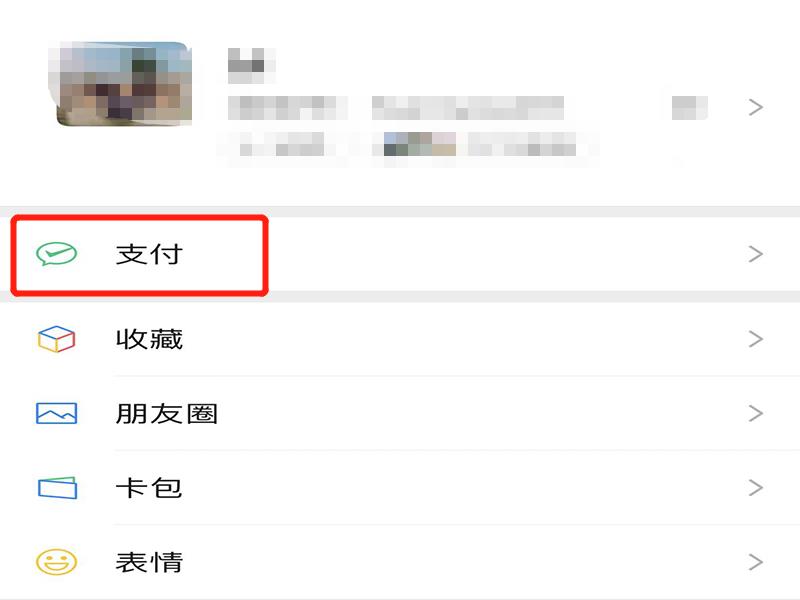Expand the 表情 row chevron arrow
Screen dimensions: 800x600
756,562
